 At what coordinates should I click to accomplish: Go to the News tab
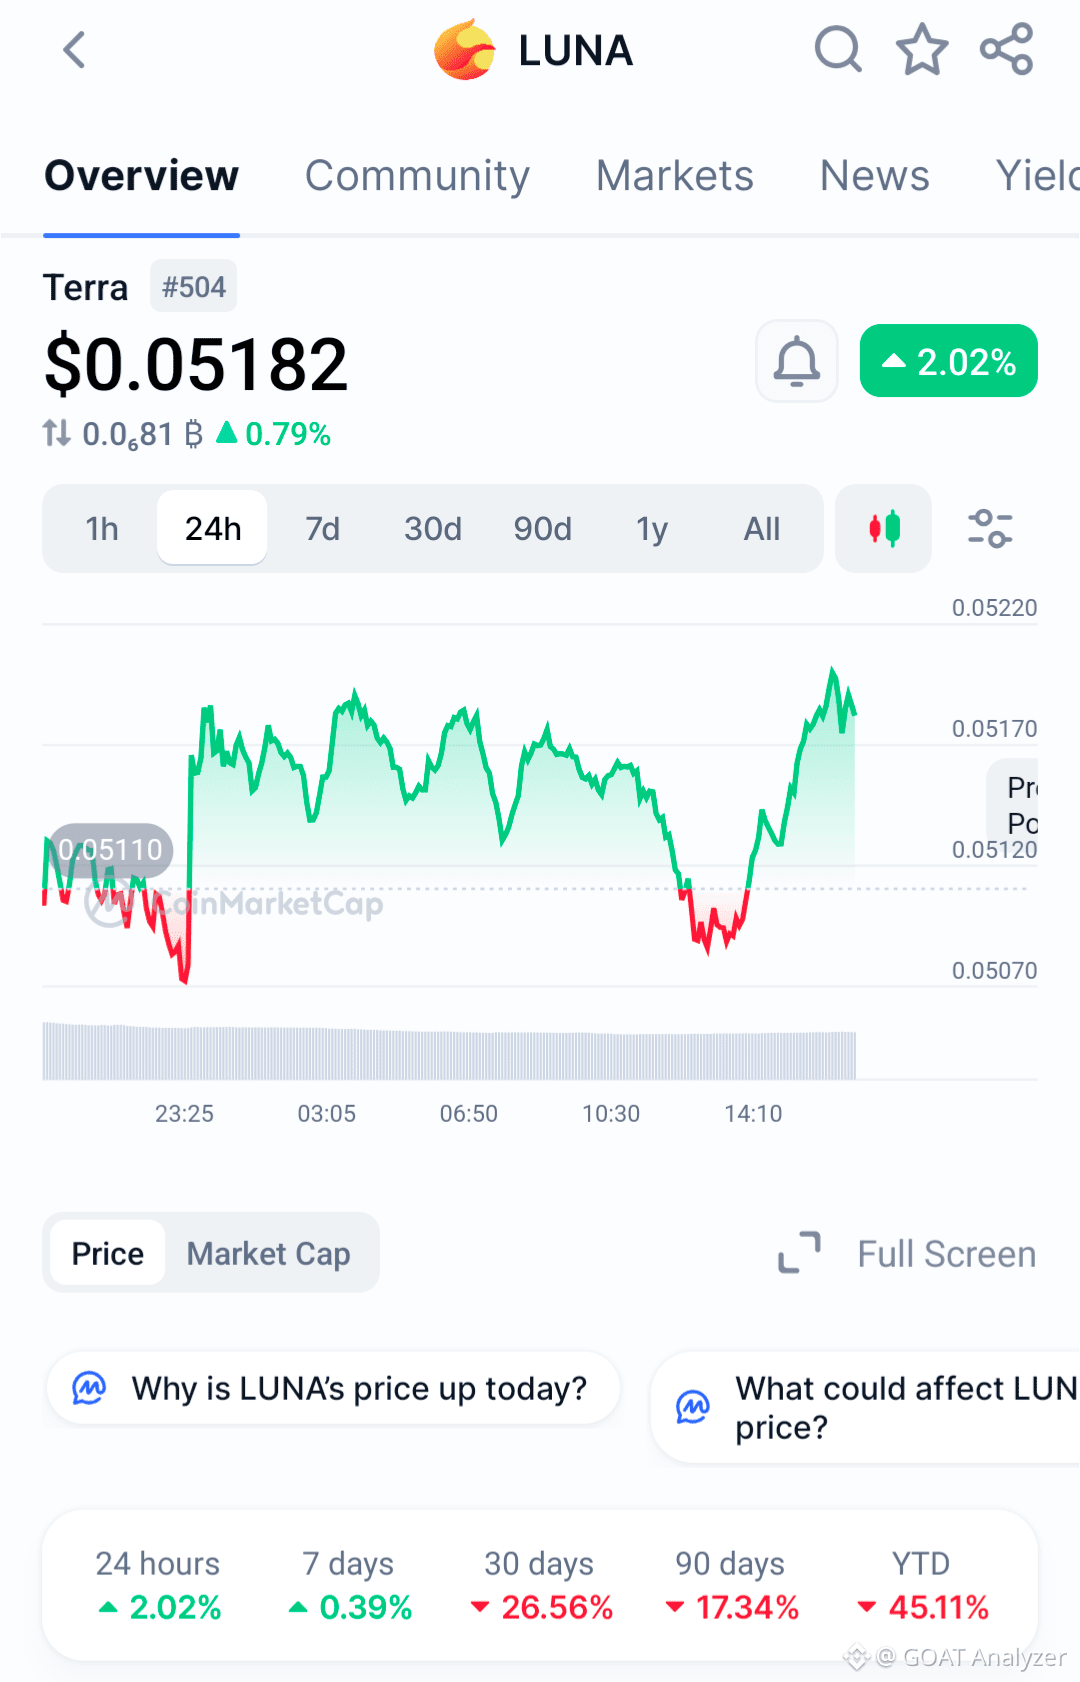(x=875, y=176)
